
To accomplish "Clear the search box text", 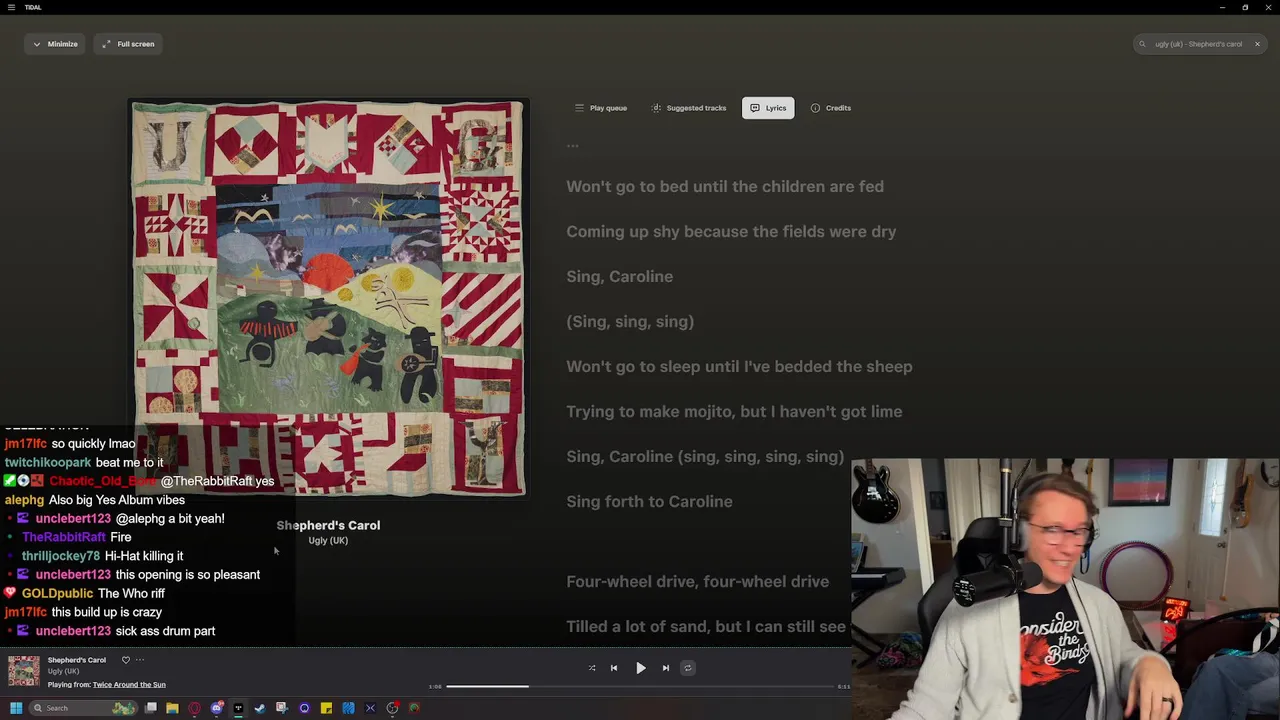I will point(1257,44).
